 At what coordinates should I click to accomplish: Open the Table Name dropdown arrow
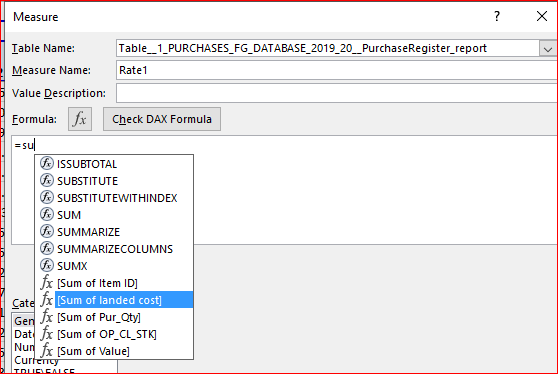(x=548, y=48)
